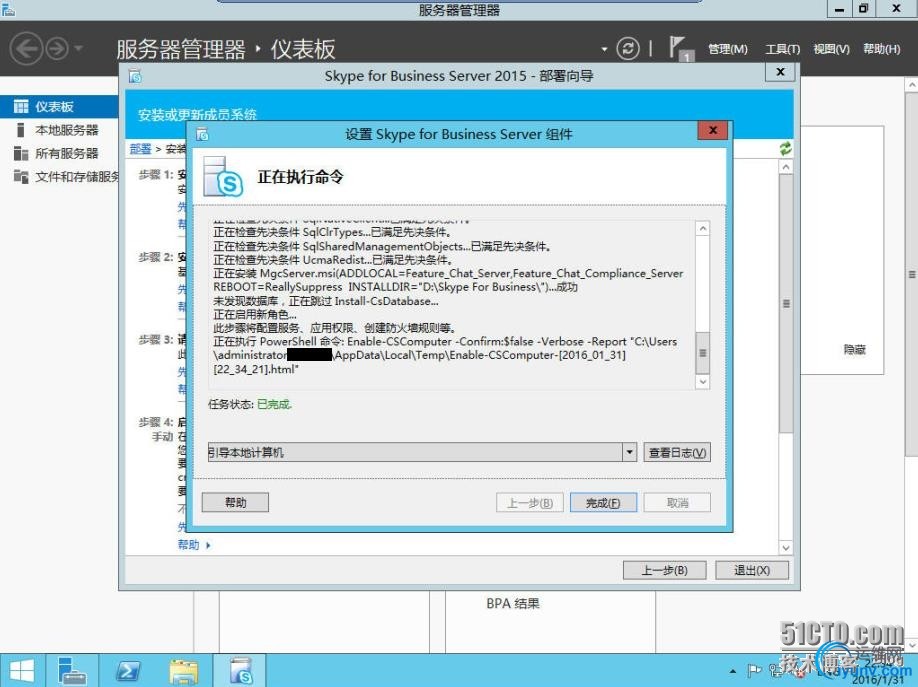Viewport: 918px width, 687px height.
Task: Click the 帮助 button in setup dialog
Action: (235, 503)
